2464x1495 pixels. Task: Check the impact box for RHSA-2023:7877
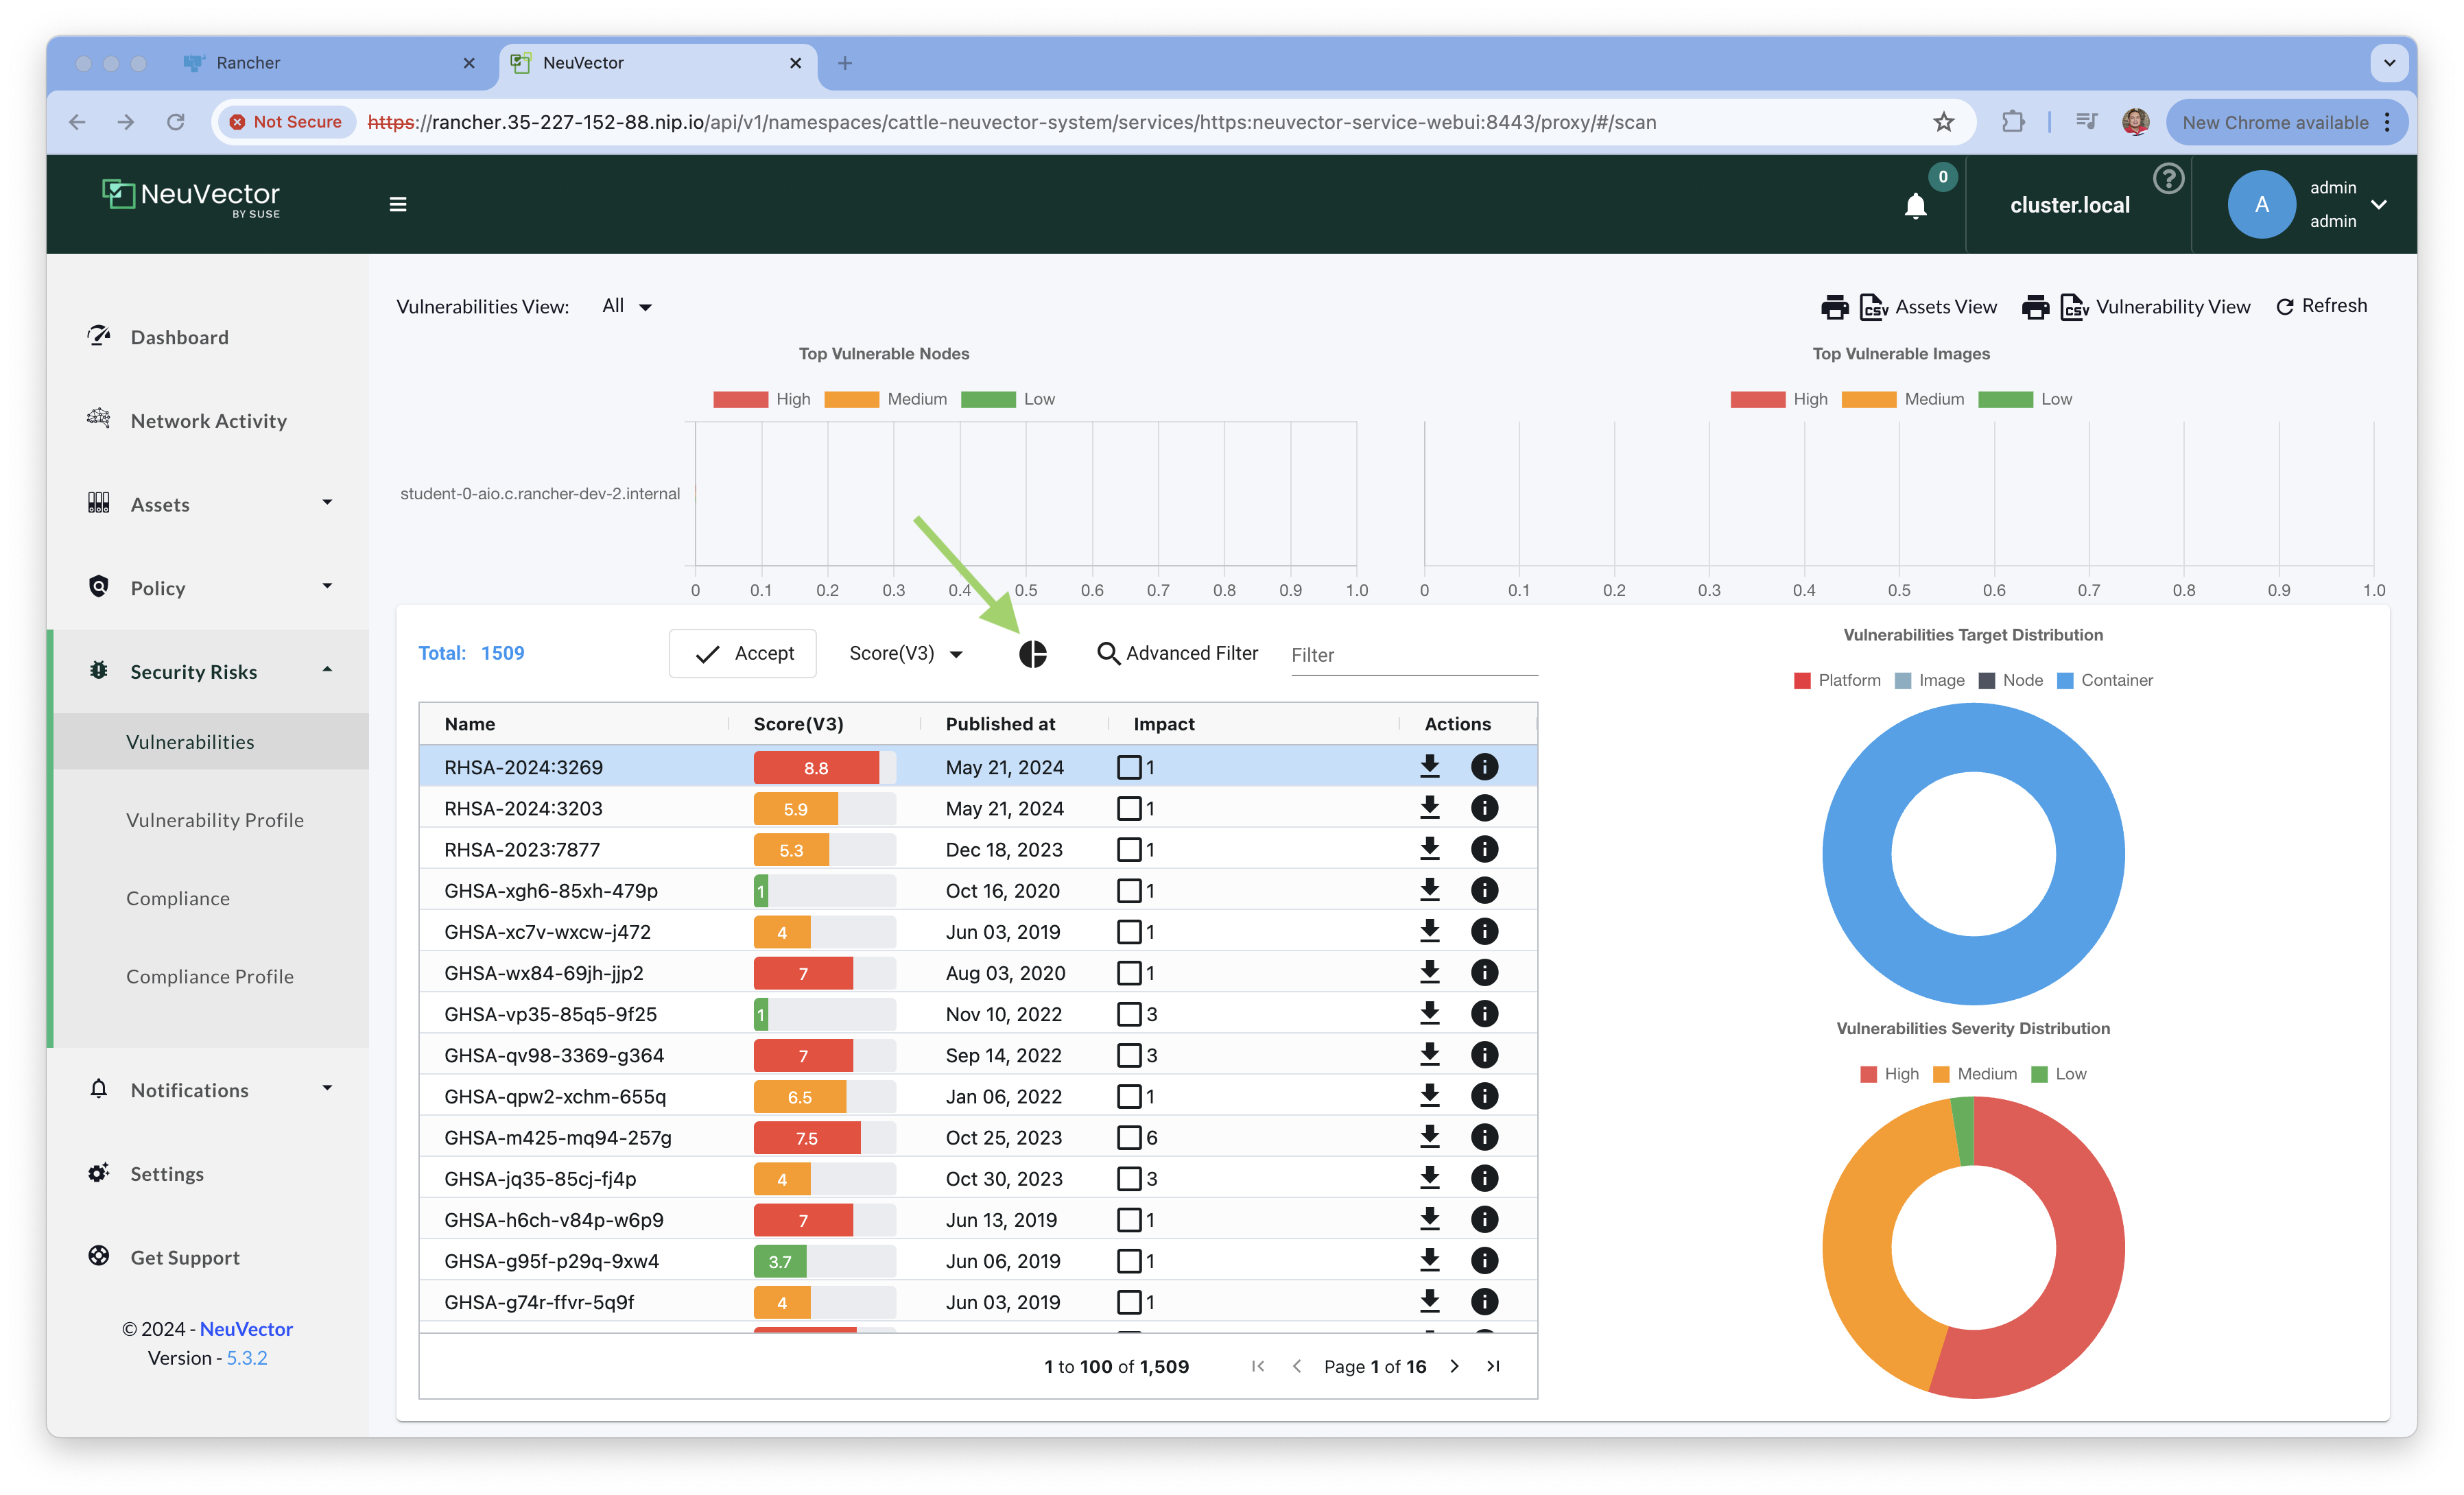[1129, 850]
